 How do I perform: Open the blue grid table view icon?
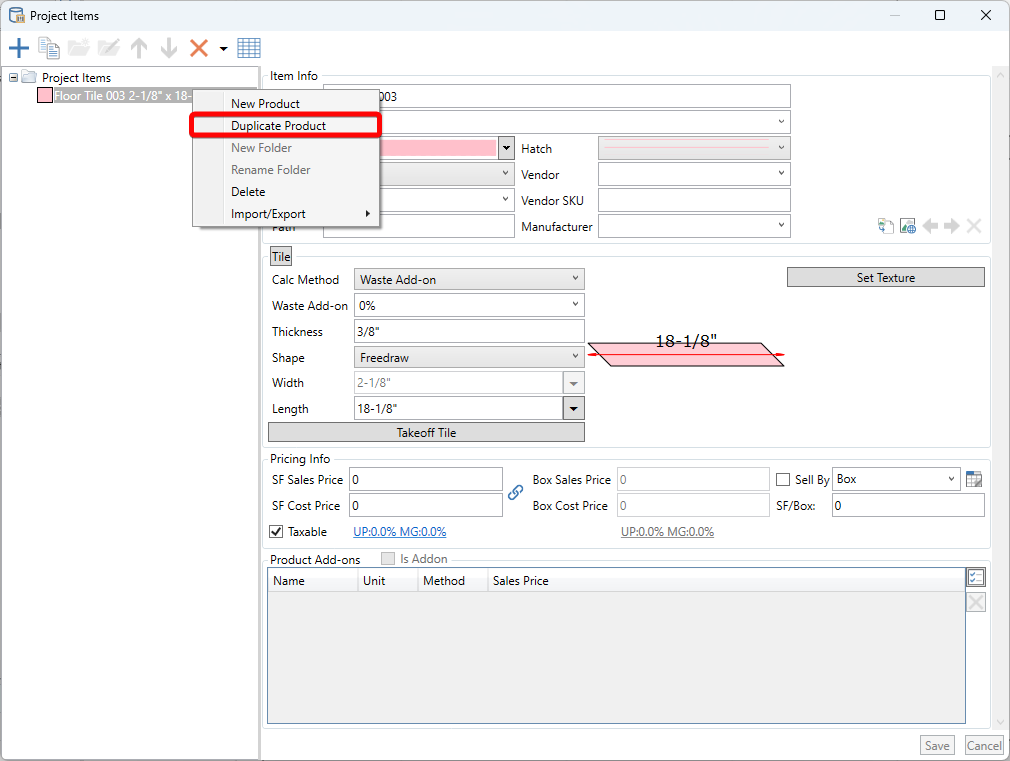tap(249, 48)
